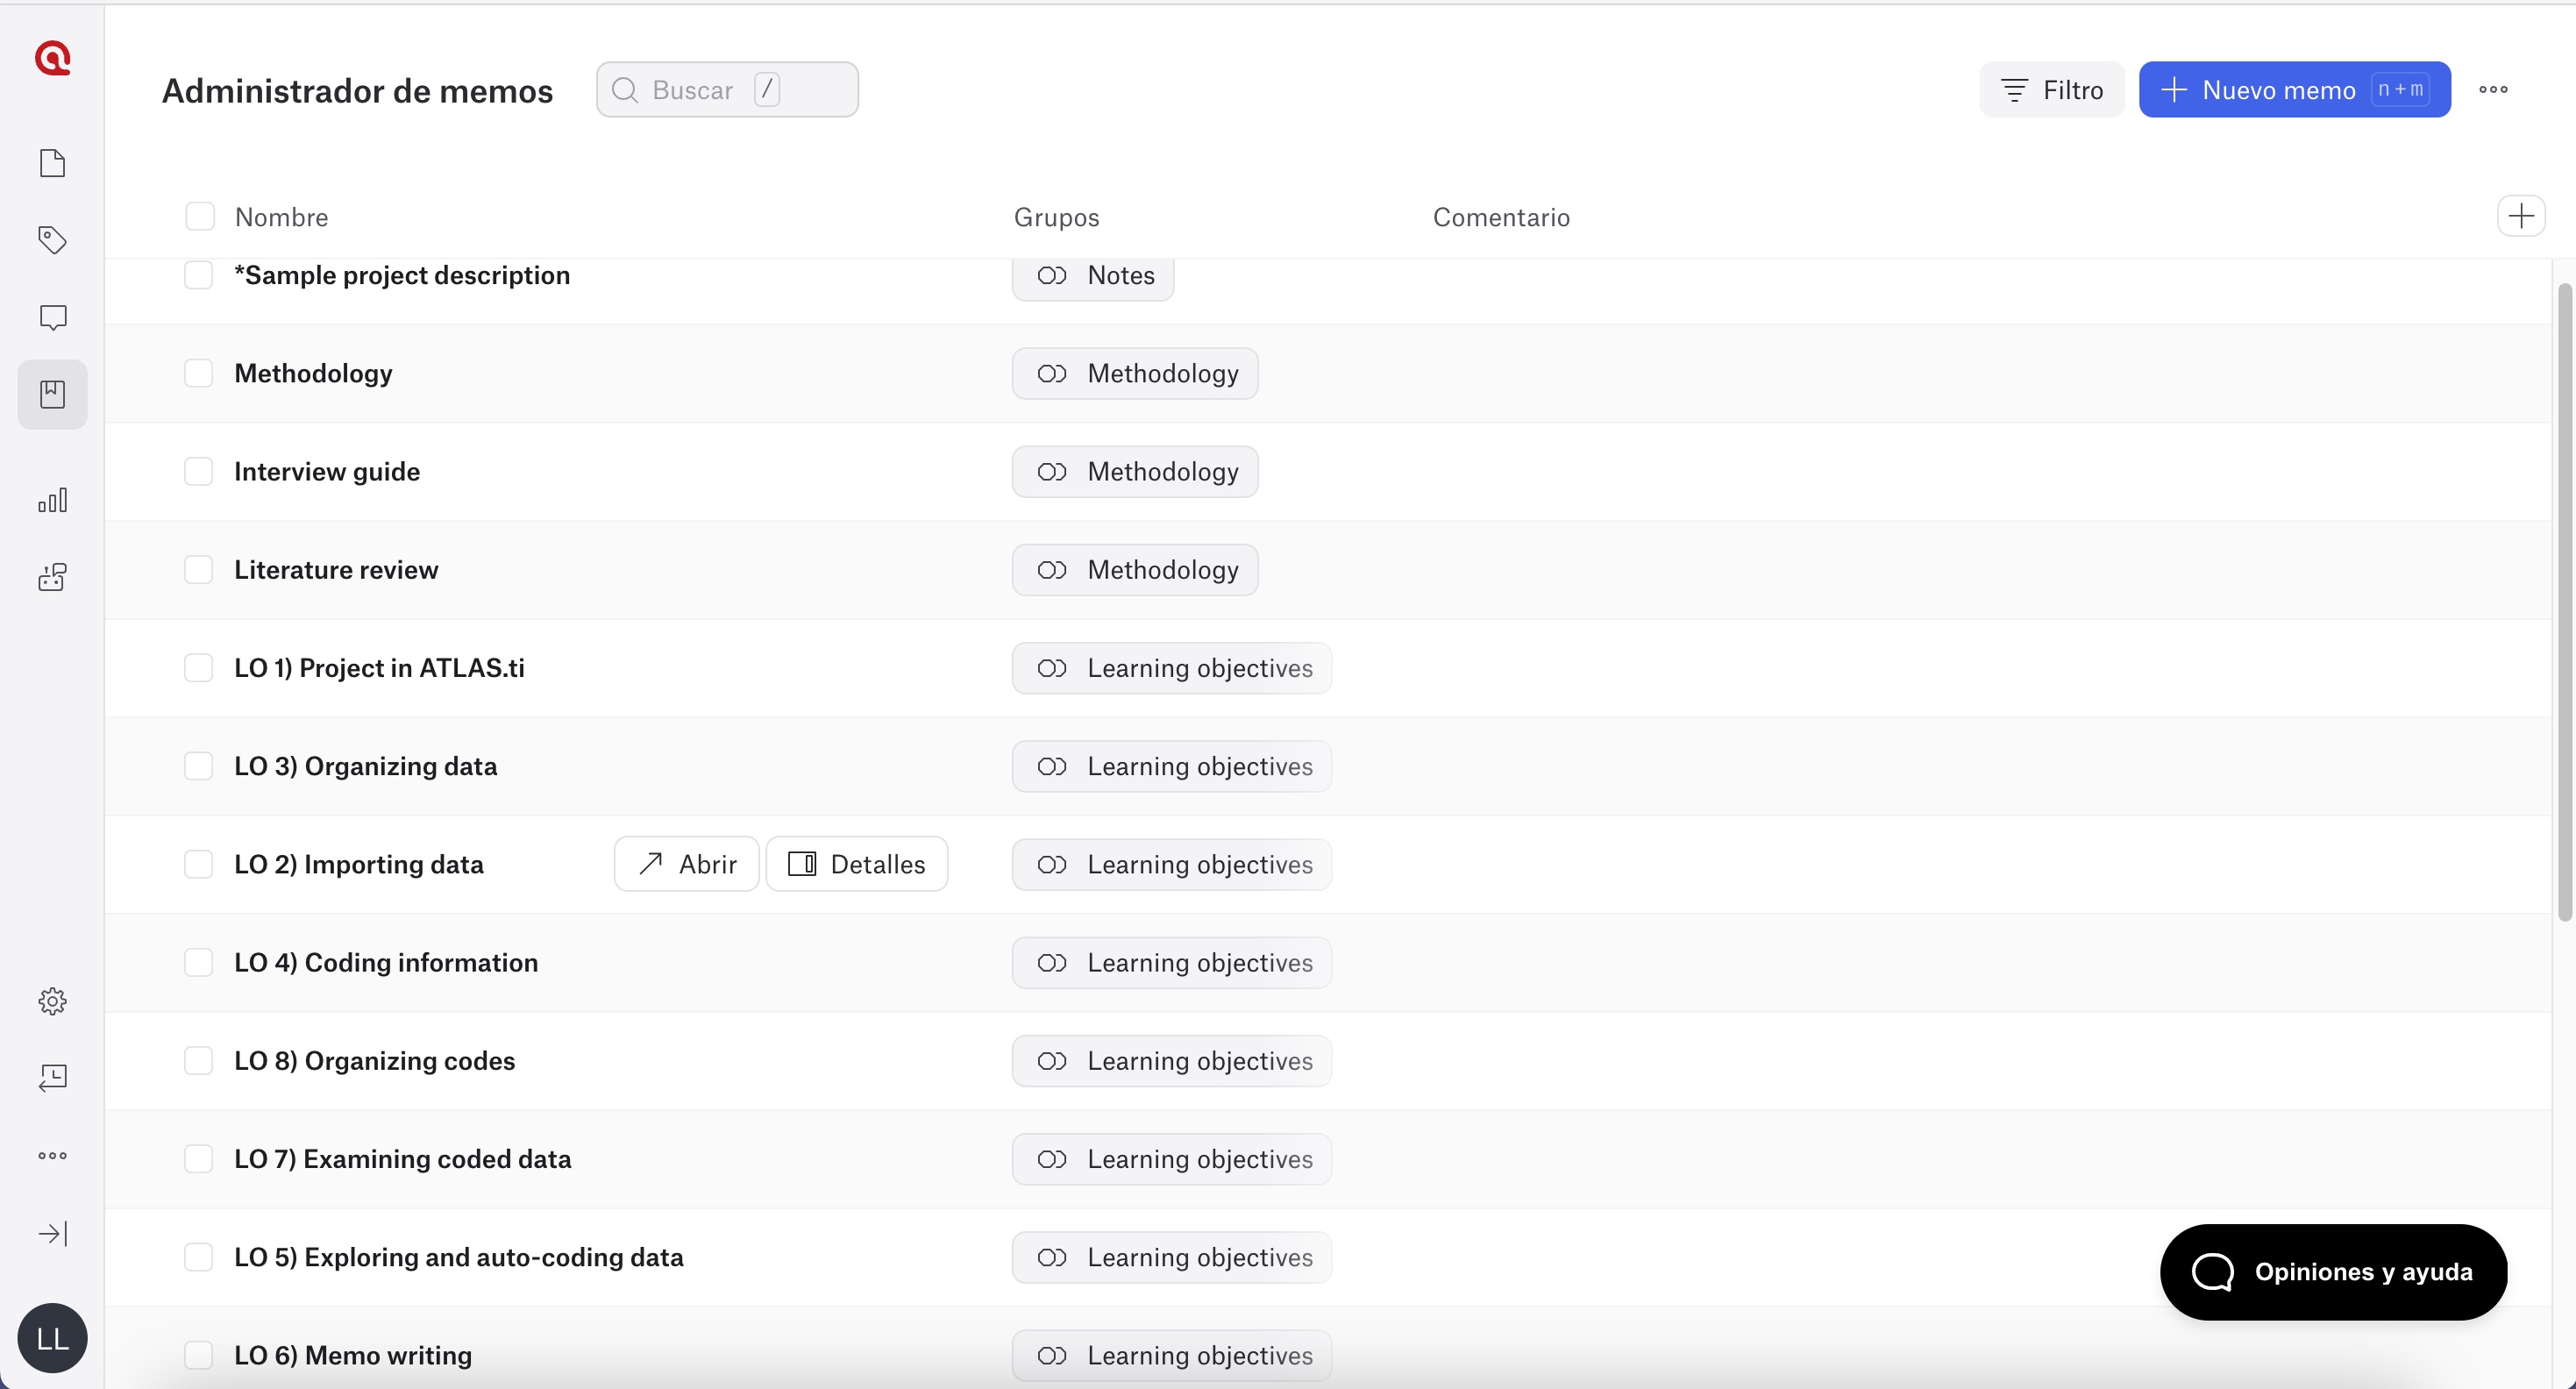Check the Interview guide row
The width and height of the screenshot is (2576, 1389).
click(x=199, y=471)
